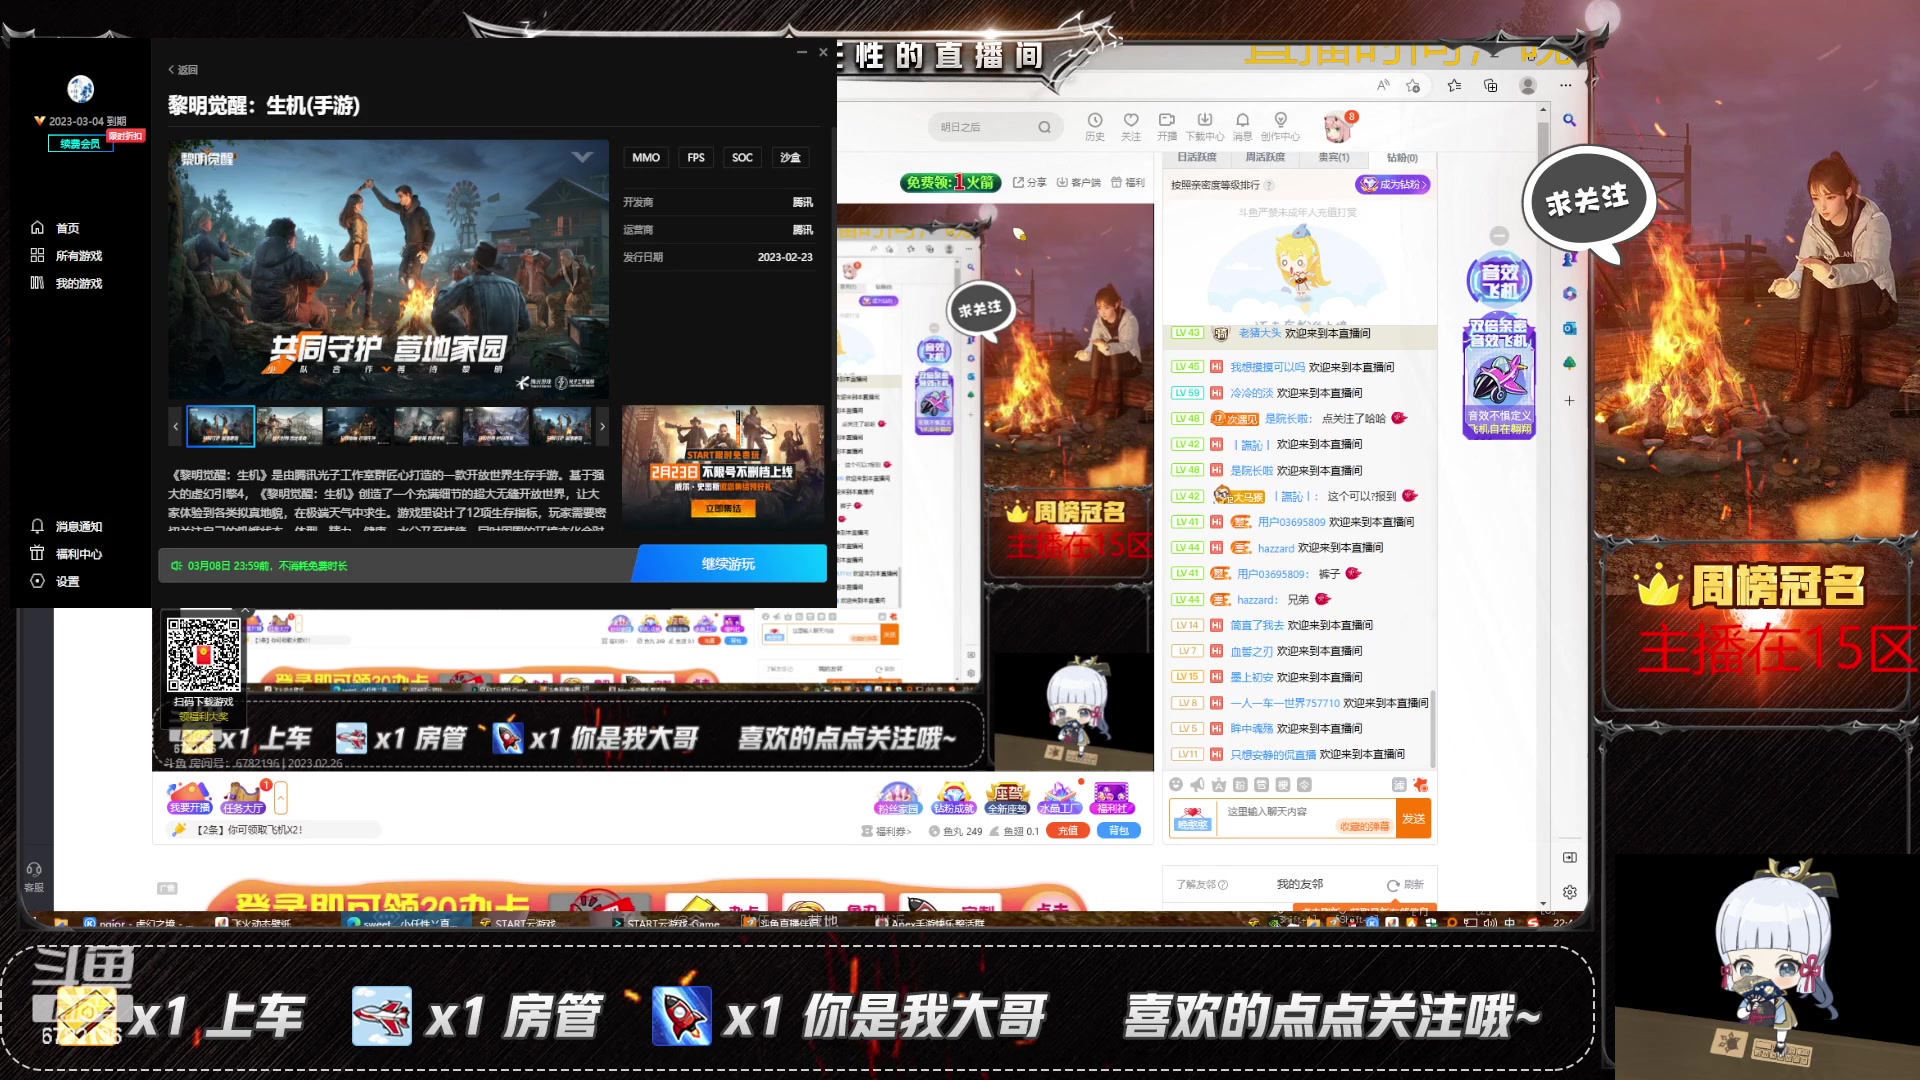This screenshot has width=1920, height=1080.
Task: Click 福利 gift link above video
Action: pyautogui.click(x=1128, y=182)
